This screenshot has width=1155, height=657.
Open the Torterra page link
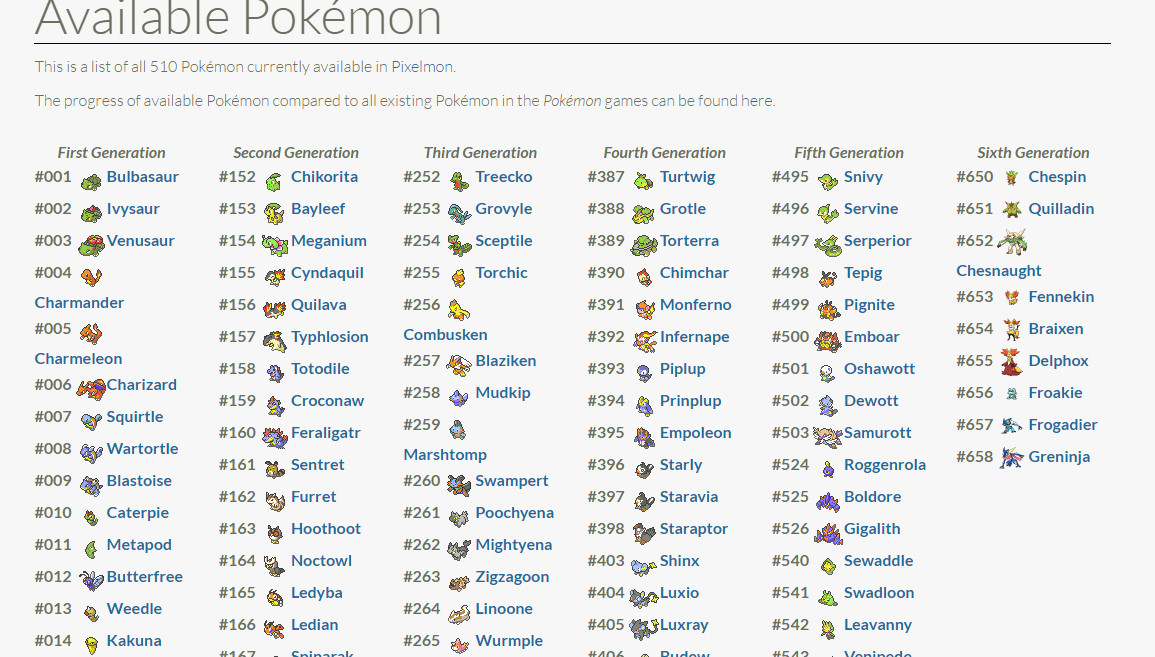[x=689, y=240]
